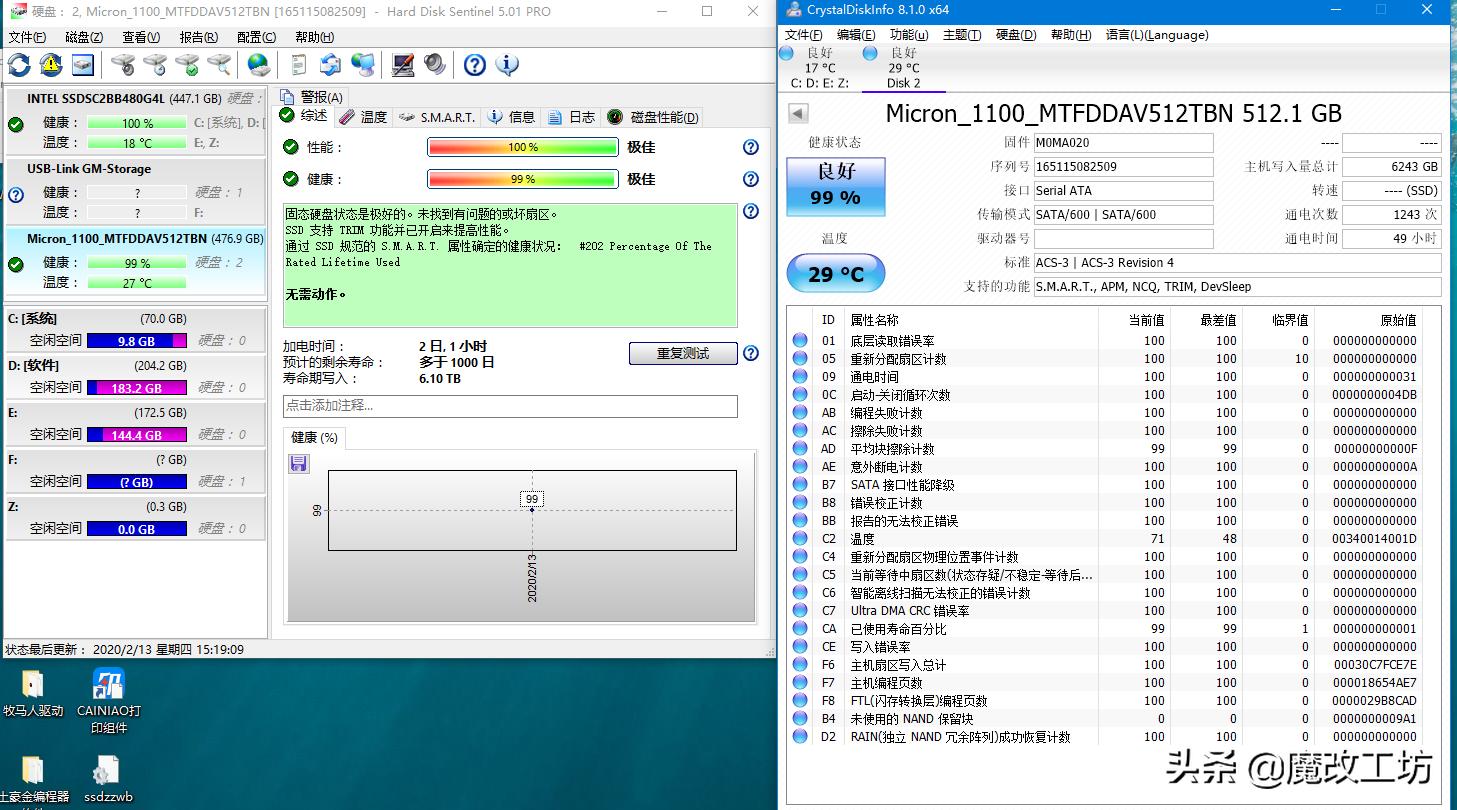Click the report document toolbar icon

296,64
